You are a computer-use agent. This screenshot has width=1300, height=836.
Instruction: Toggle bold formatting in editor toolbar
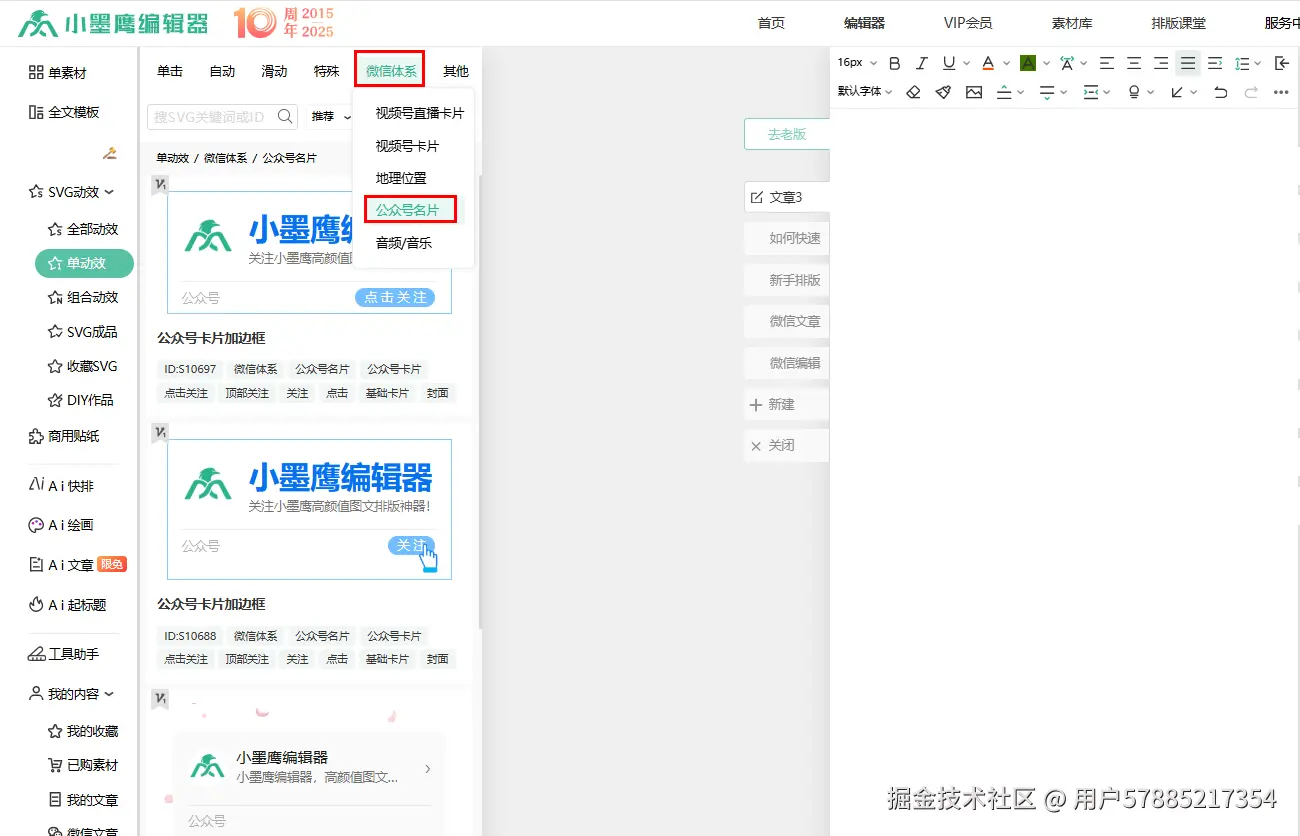tap(895, 63)
